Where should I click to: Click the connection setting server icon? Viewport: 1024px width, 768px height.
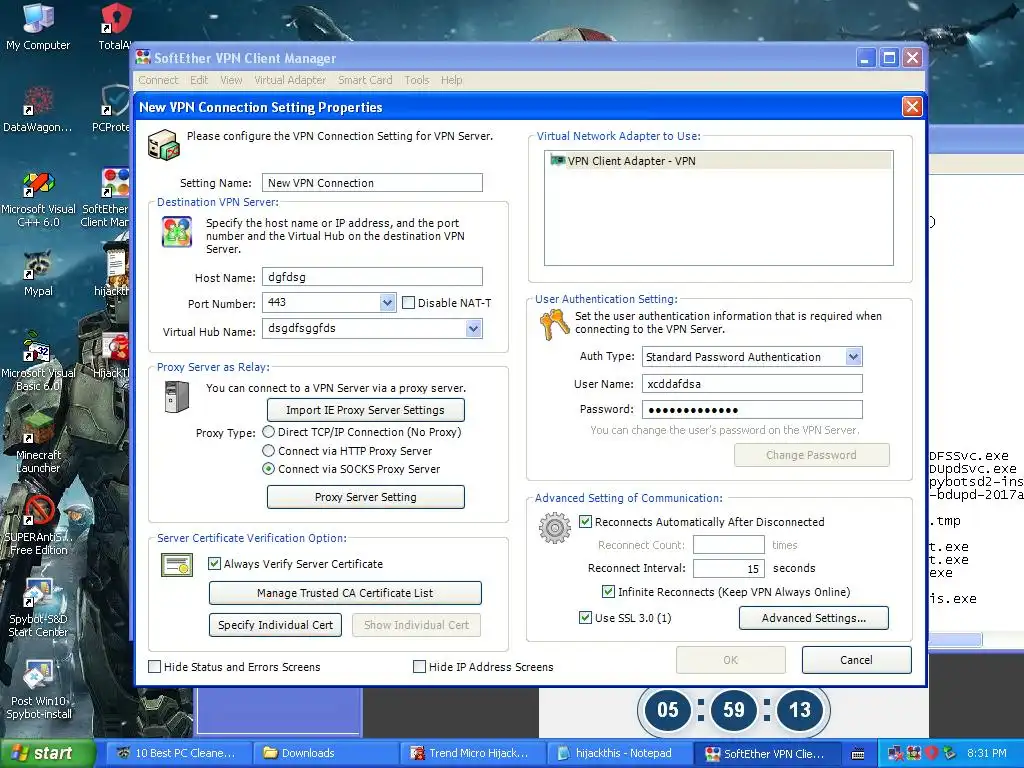[163, 144]
